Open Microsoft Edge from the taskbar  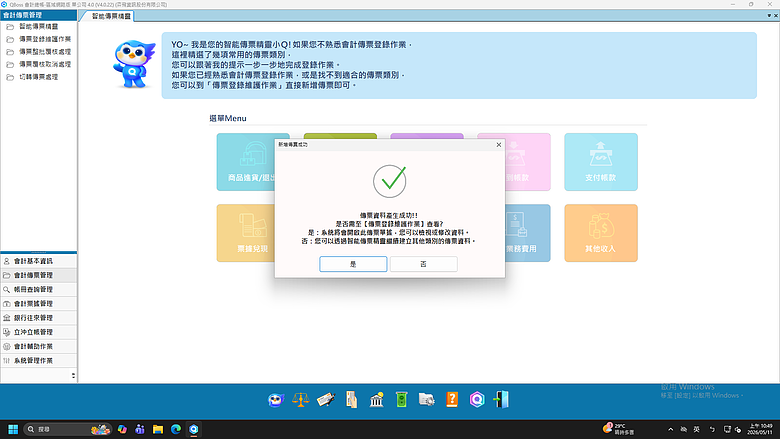(x=176, y=429)
